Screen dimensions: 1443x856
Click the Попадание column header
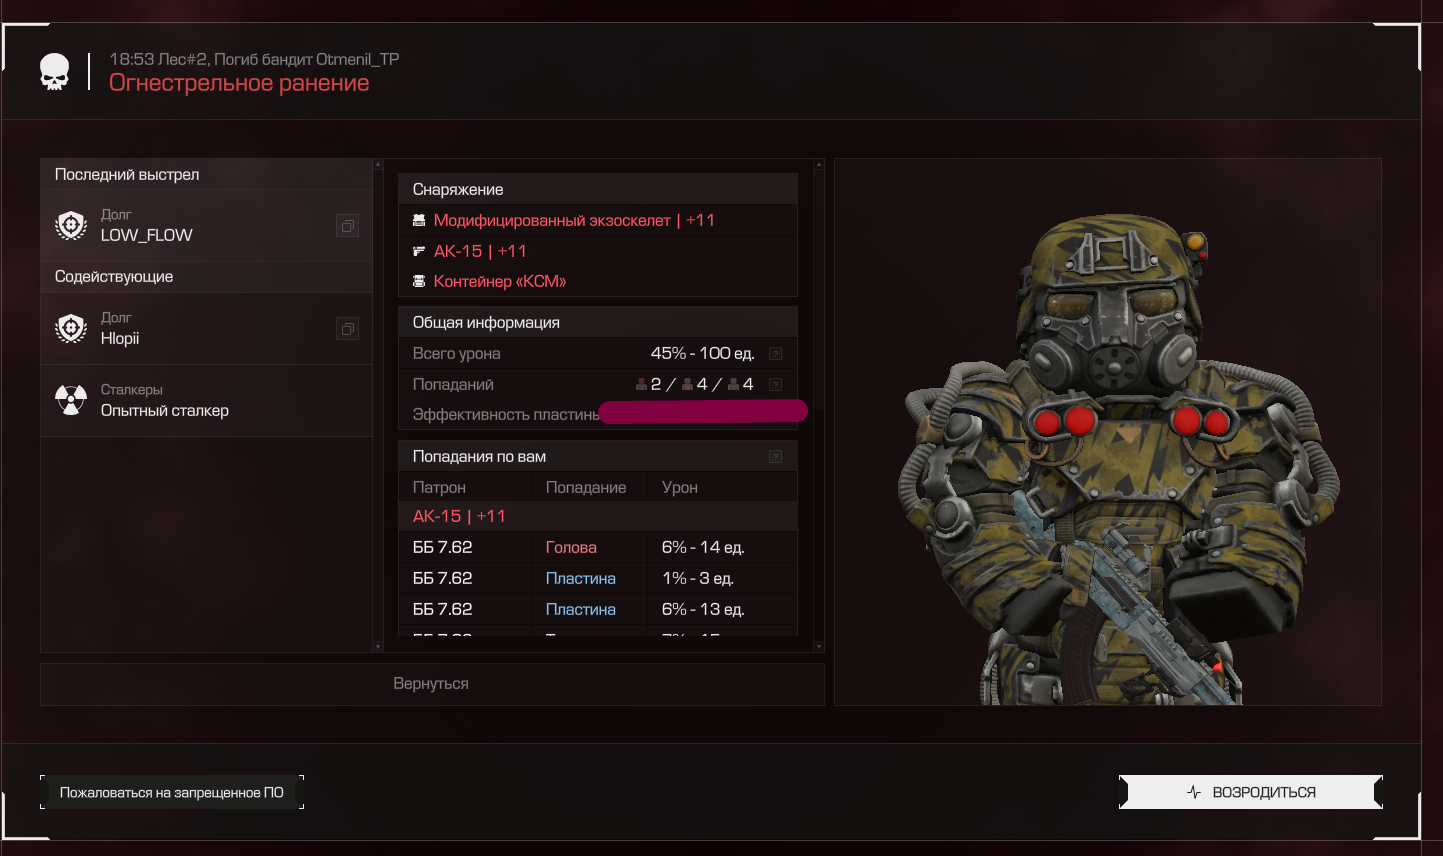pos(586,487)
